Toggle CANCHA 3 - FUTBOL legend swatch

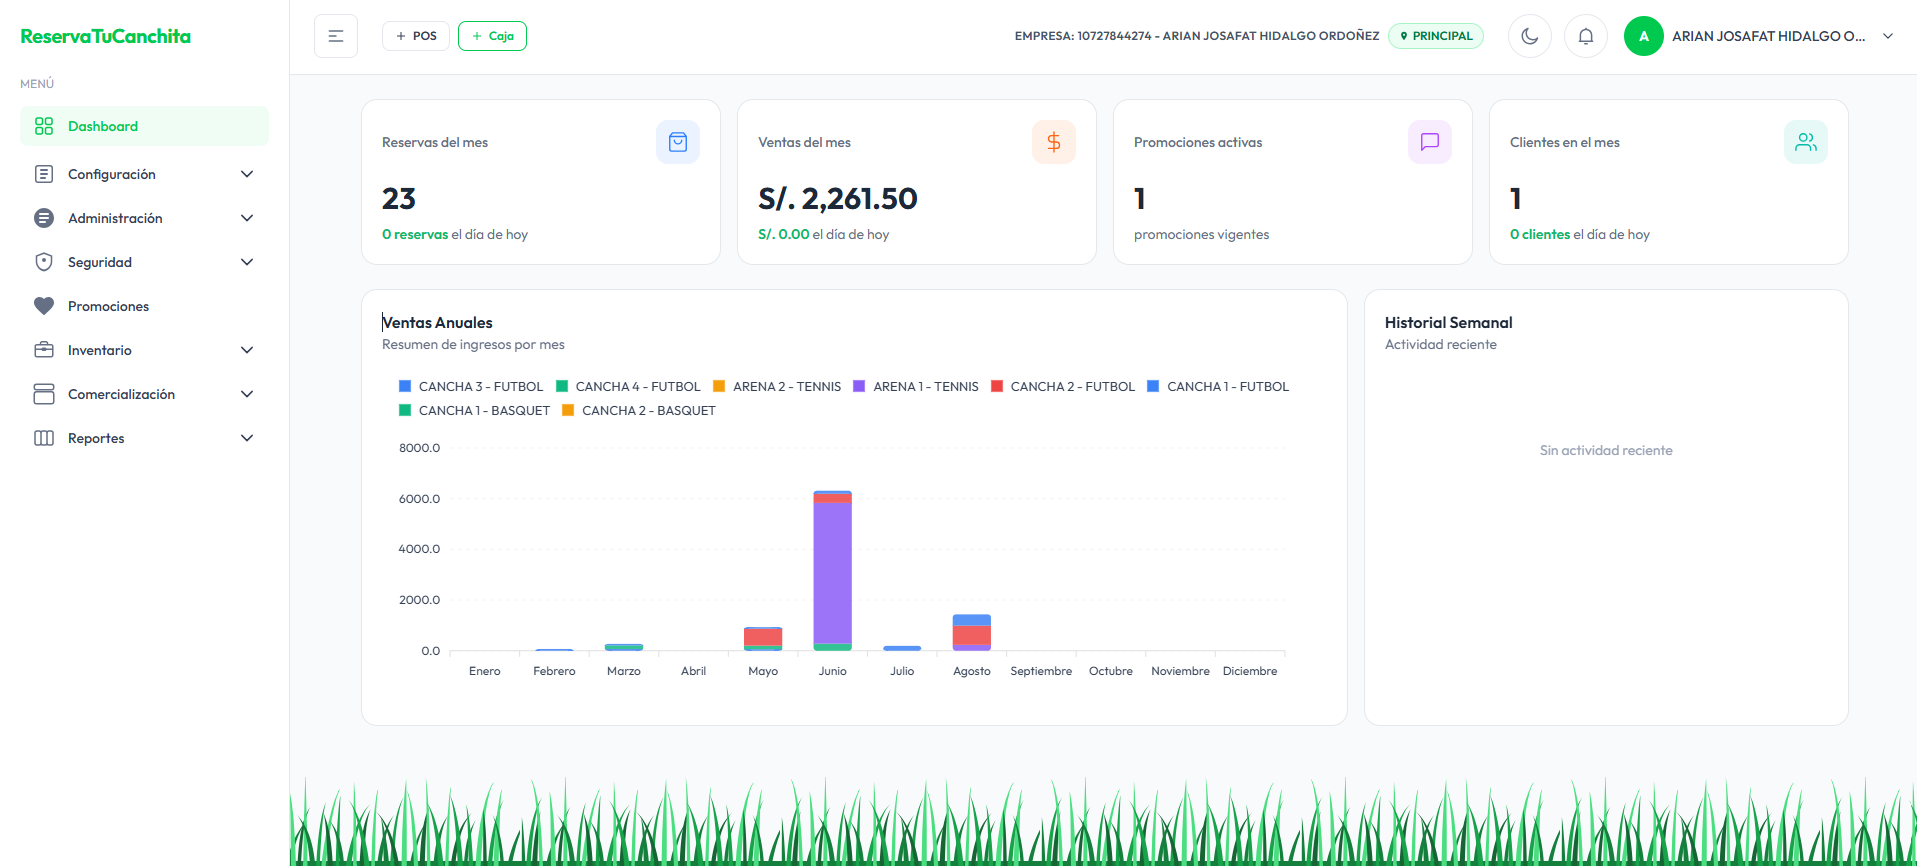405,386
